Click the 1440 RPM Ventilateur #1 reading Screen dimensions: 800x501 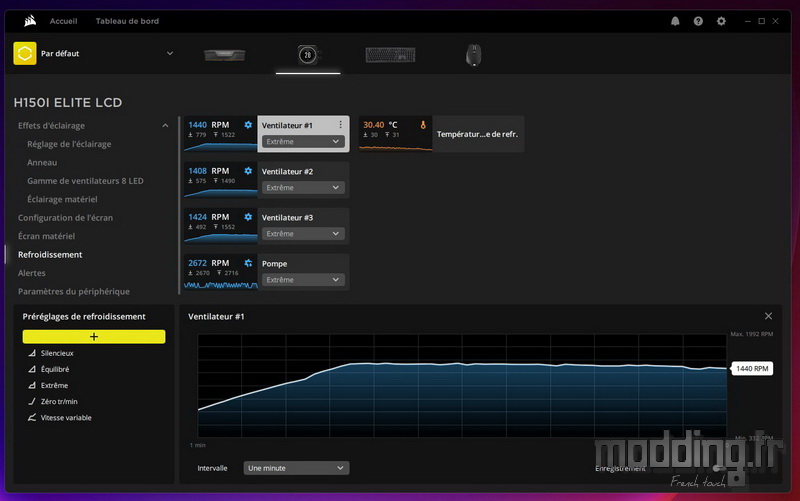(x=209, y=125)
